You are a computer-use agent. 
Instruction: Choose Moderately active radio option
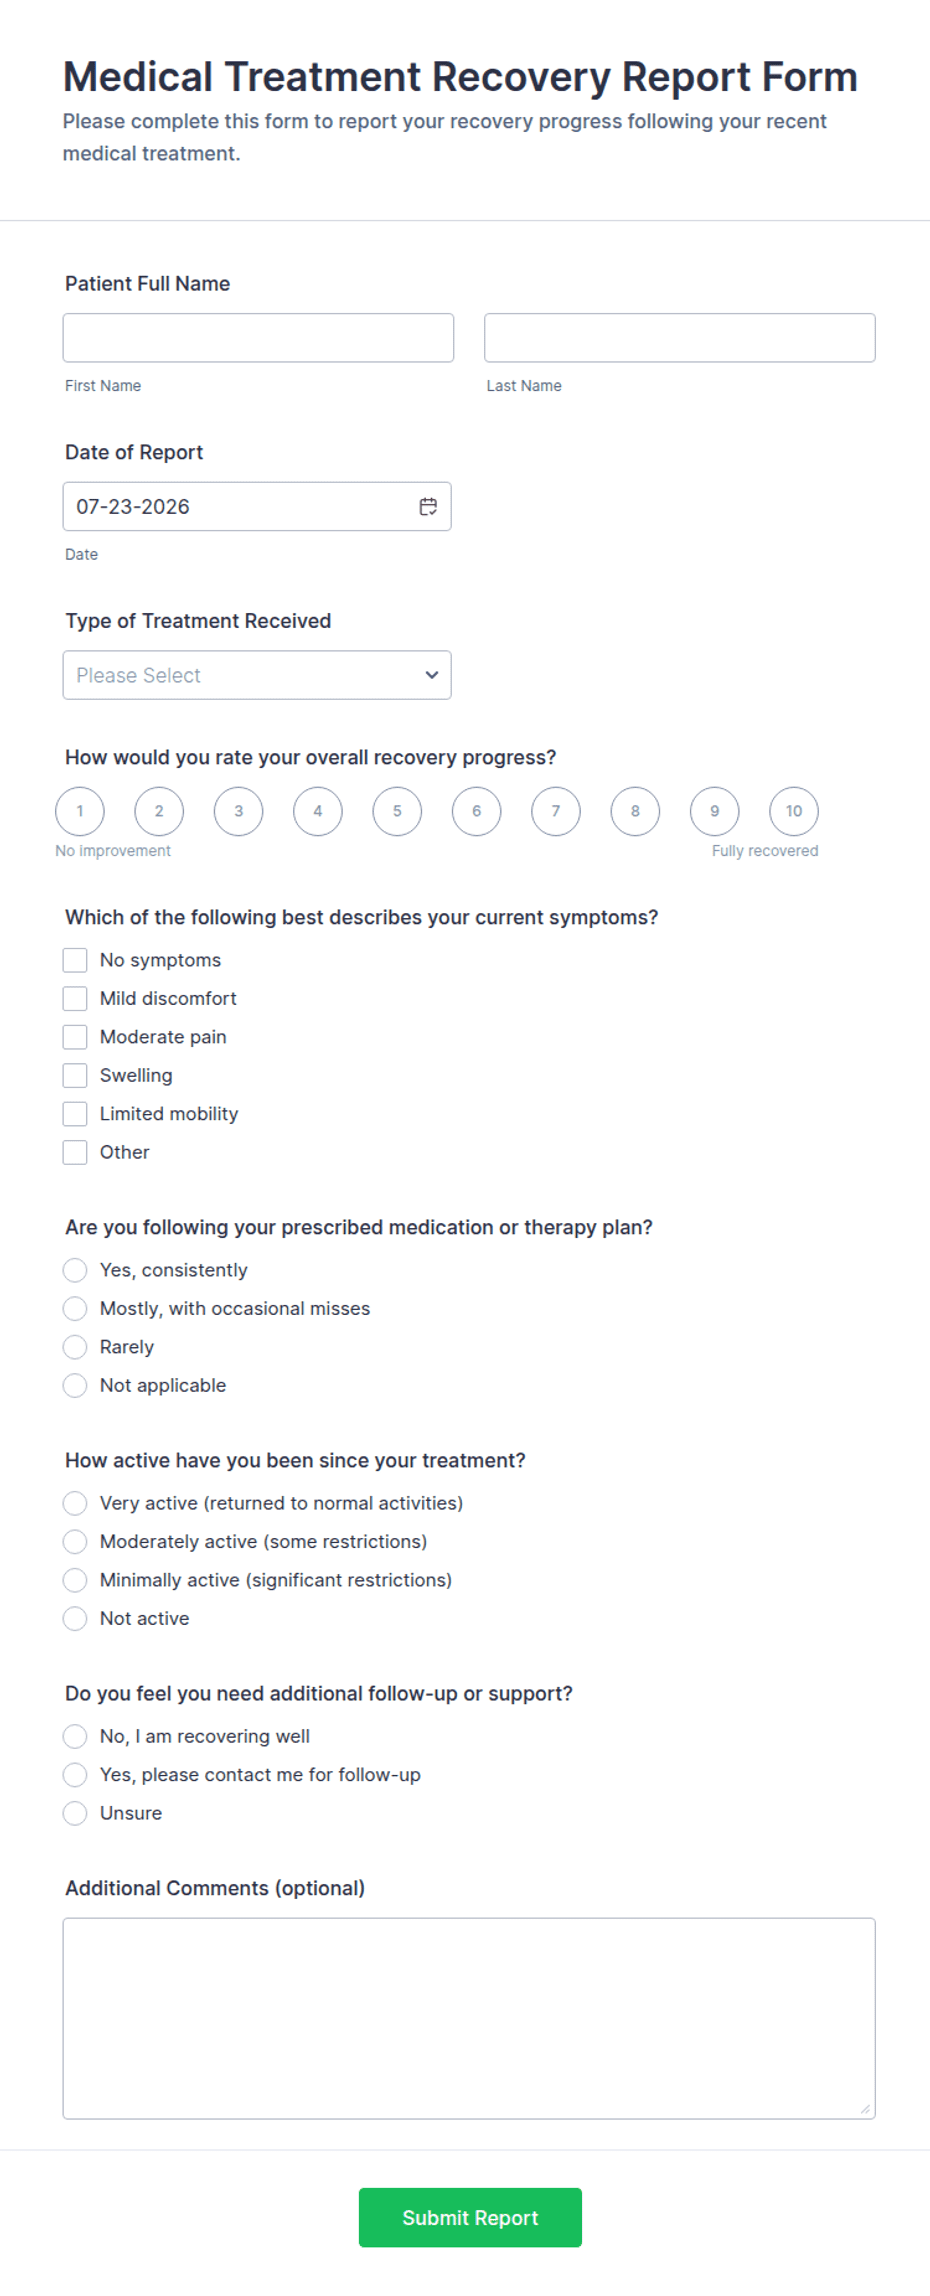75,1542
